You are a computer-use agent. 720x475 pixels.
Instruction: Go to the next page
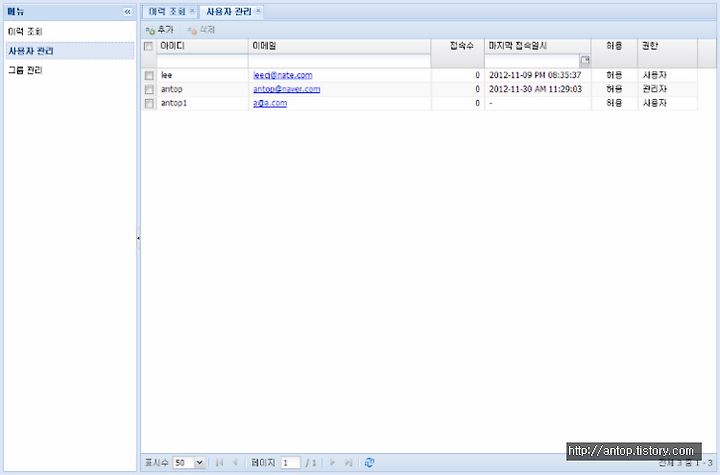pyautogui.click(x=332, y=463)
